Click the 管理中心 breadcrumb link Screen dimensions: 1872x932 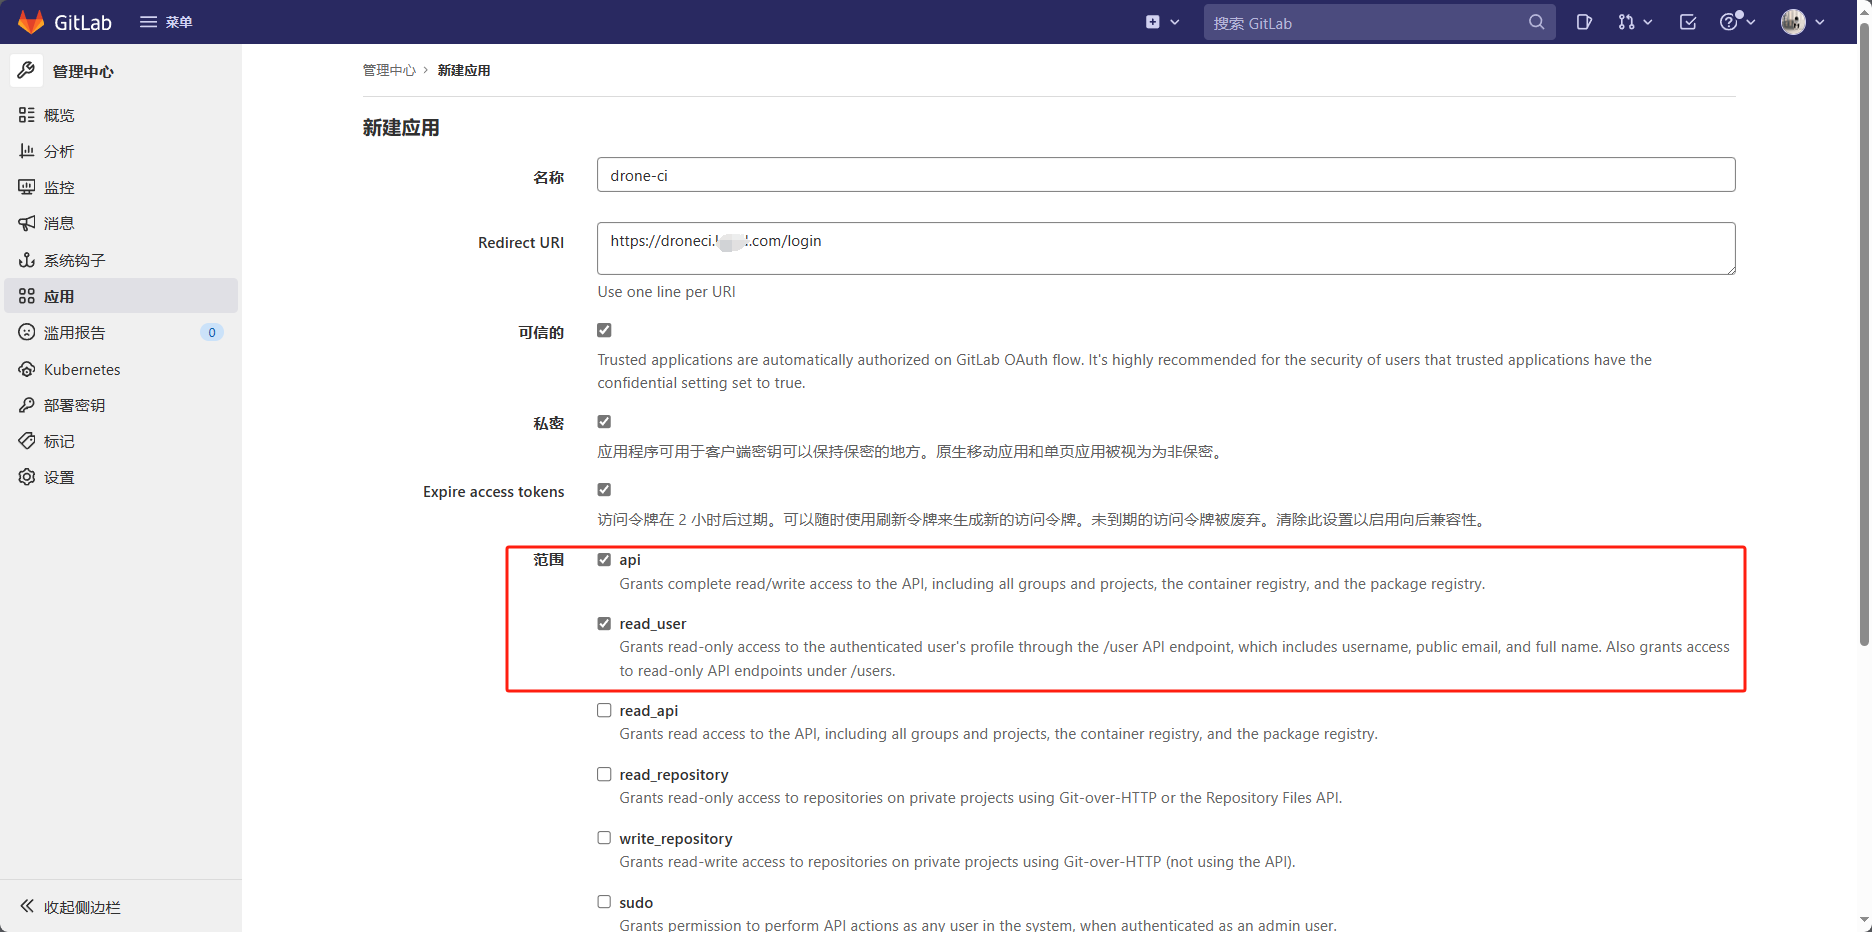click(x=390, y=70)
